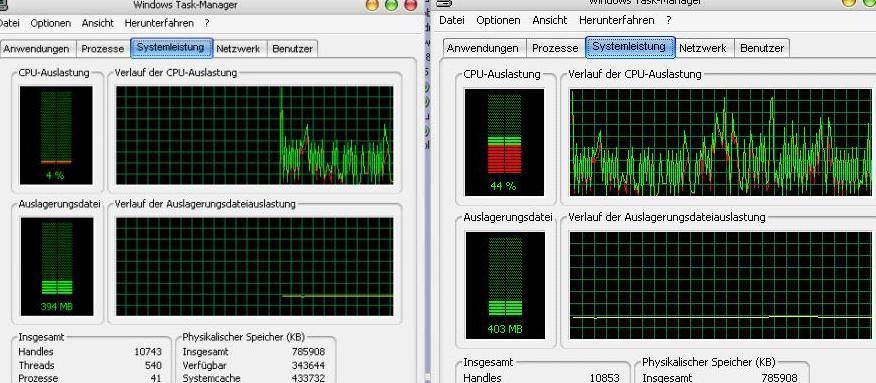Click Physikalischer Speicher (KB) heading in left window
Screen dimensions: 876x383
click(x=244, y=337)
